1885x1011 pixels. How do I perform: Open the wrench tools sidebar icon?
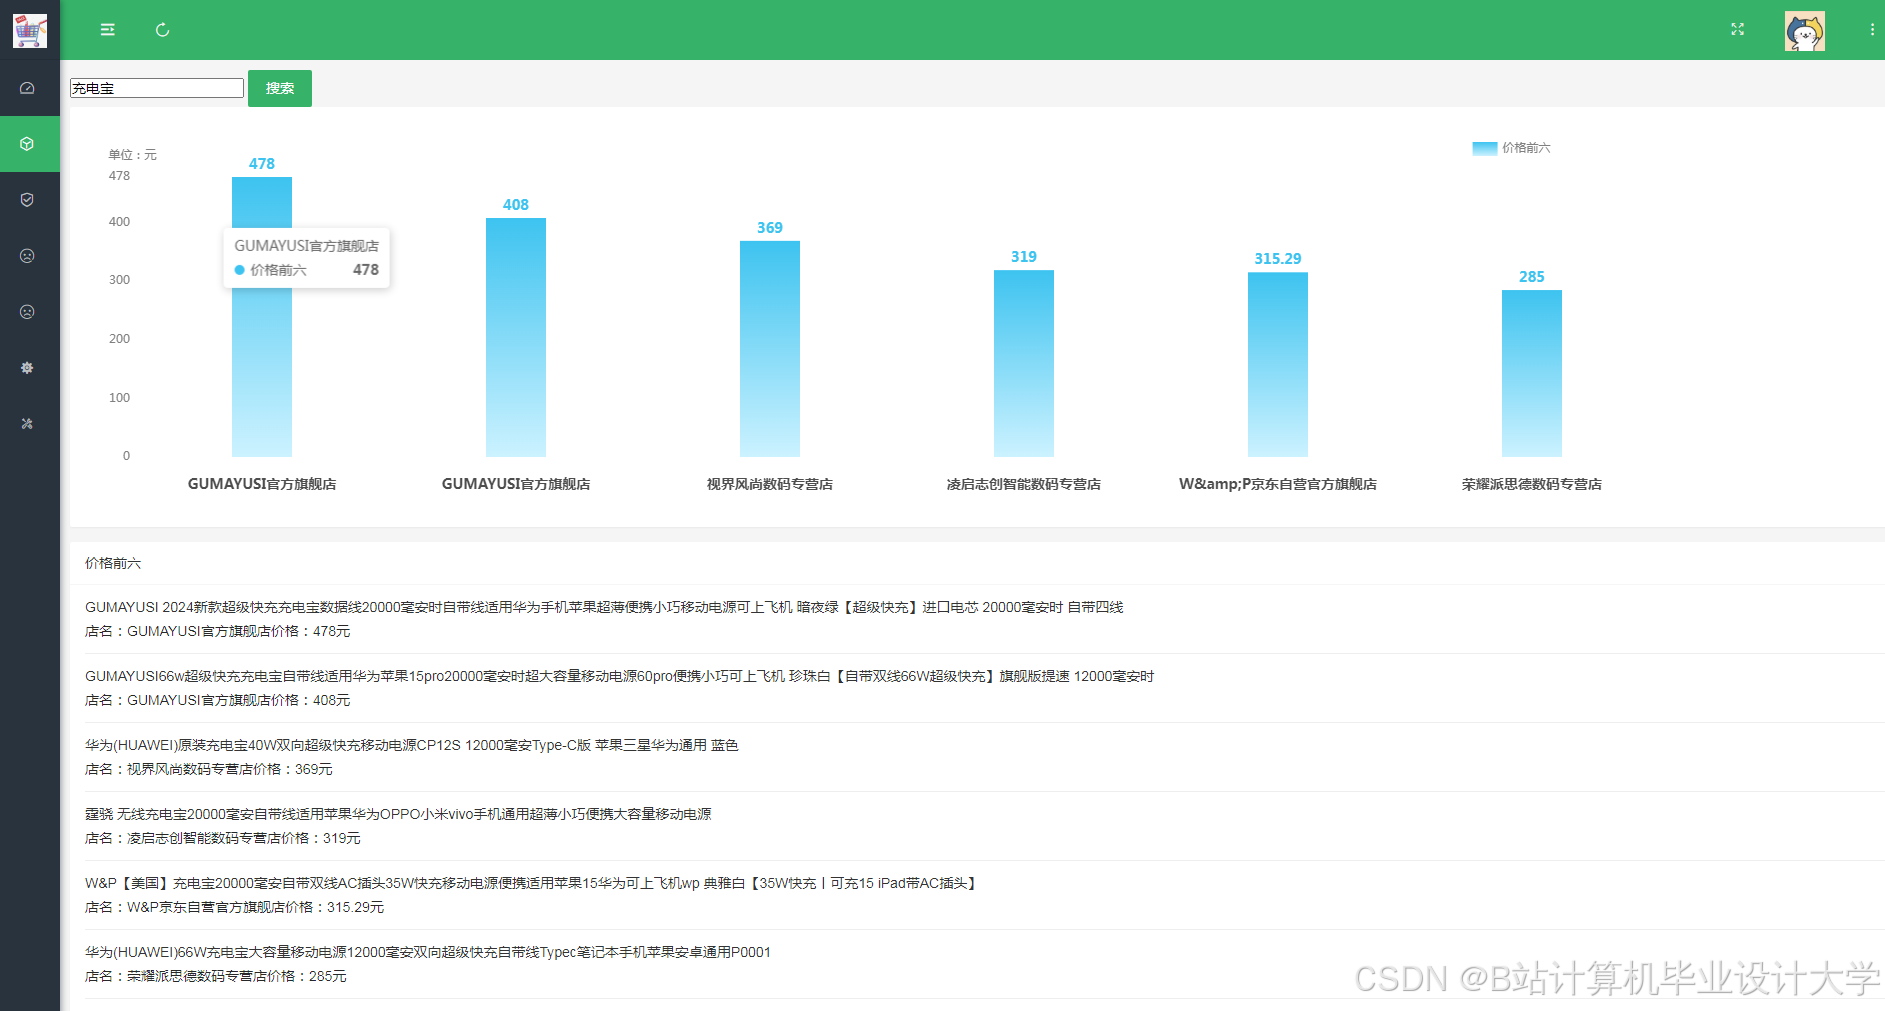(27, 424)
